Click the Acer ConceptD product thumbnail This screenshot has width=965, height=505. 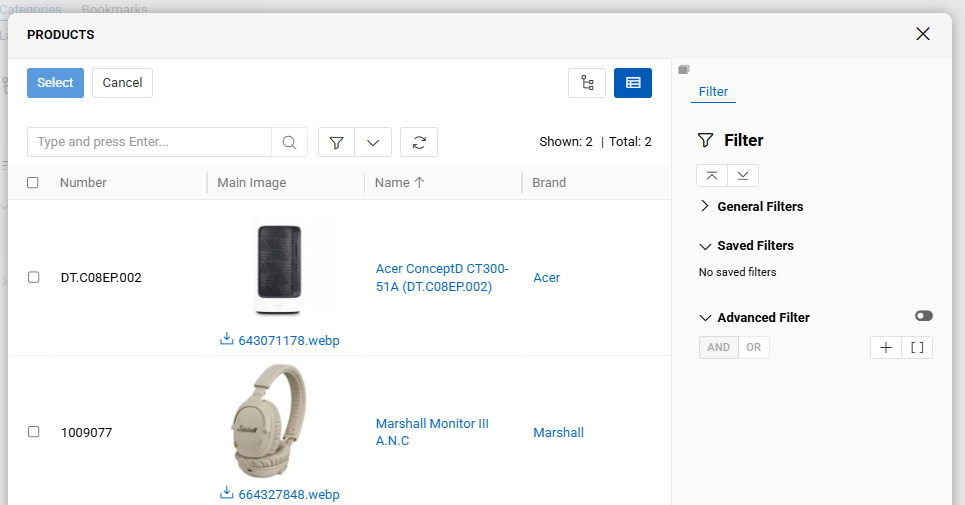click(x=279, y=268)
